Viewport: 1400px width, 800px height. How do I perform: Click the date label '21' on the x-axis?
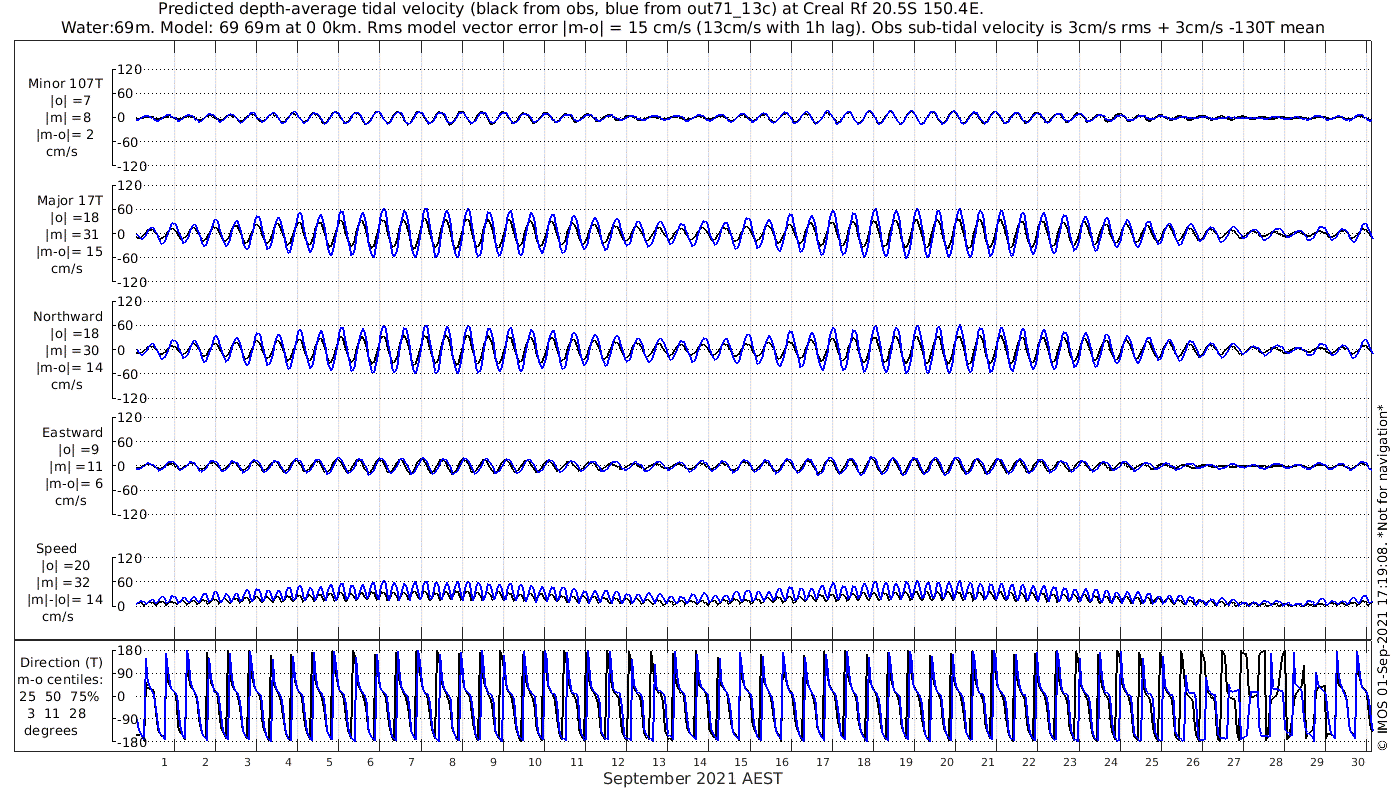(x=988, y=762)
